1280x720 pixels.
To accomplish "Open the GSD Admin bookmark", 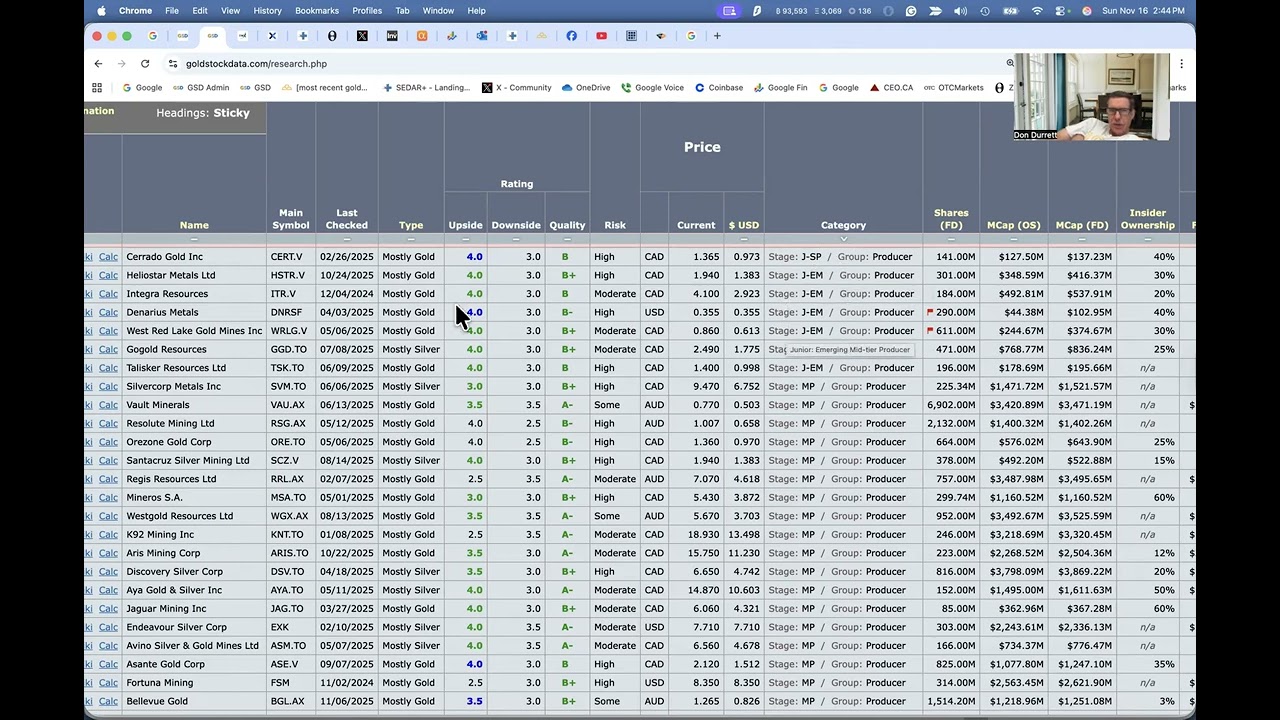I will [201, 88].
